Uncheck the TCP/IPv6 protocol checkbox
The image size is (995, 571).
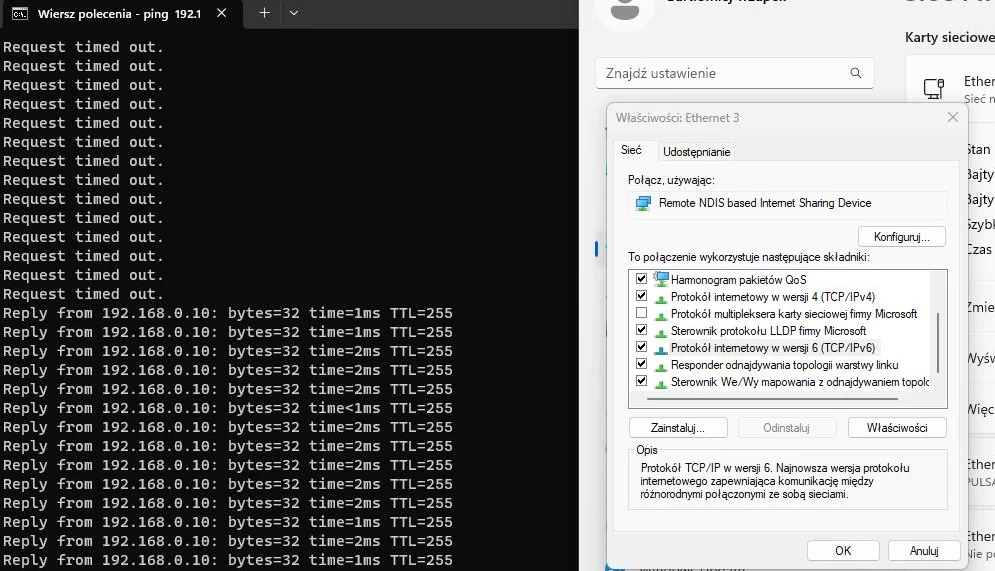[x=642, y=347]
